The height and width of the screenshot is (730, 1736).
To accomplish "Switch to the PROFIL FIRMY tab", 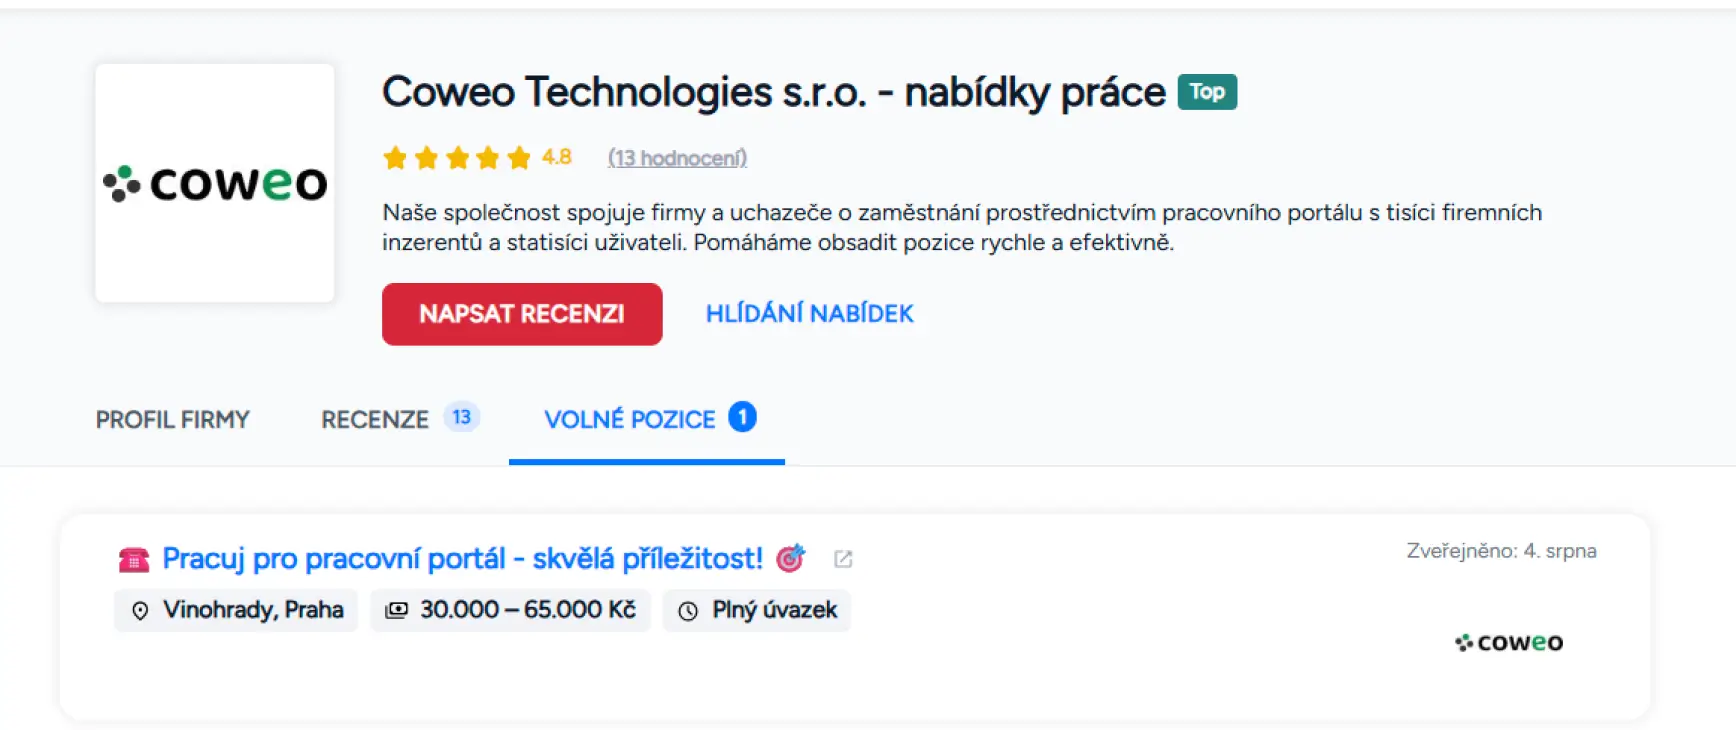I will 172,419.
